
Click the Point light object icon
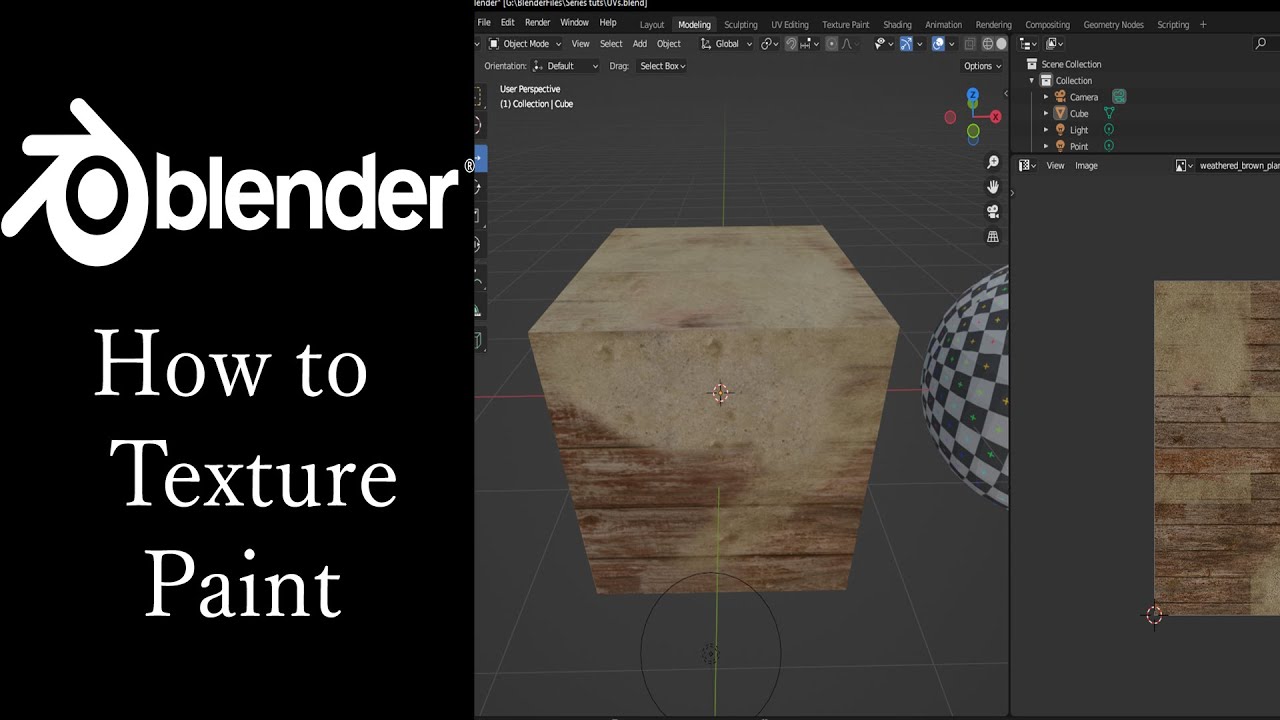click(x=1060, y=146)
